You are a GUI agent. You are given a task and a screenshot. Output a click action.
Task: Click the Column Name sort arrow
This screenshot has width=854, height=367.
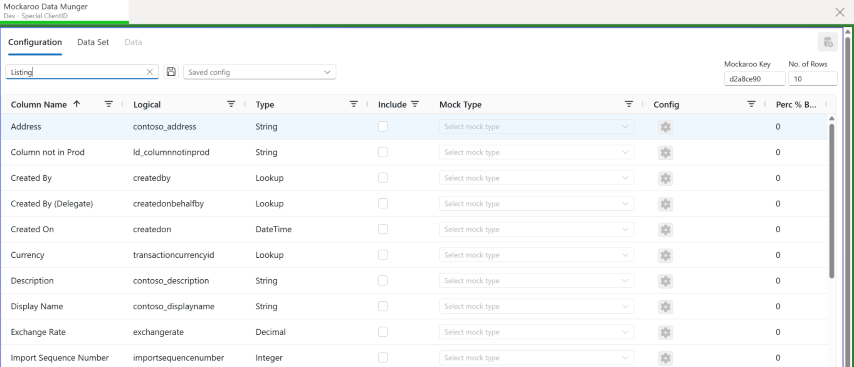[x=76, y=104]
